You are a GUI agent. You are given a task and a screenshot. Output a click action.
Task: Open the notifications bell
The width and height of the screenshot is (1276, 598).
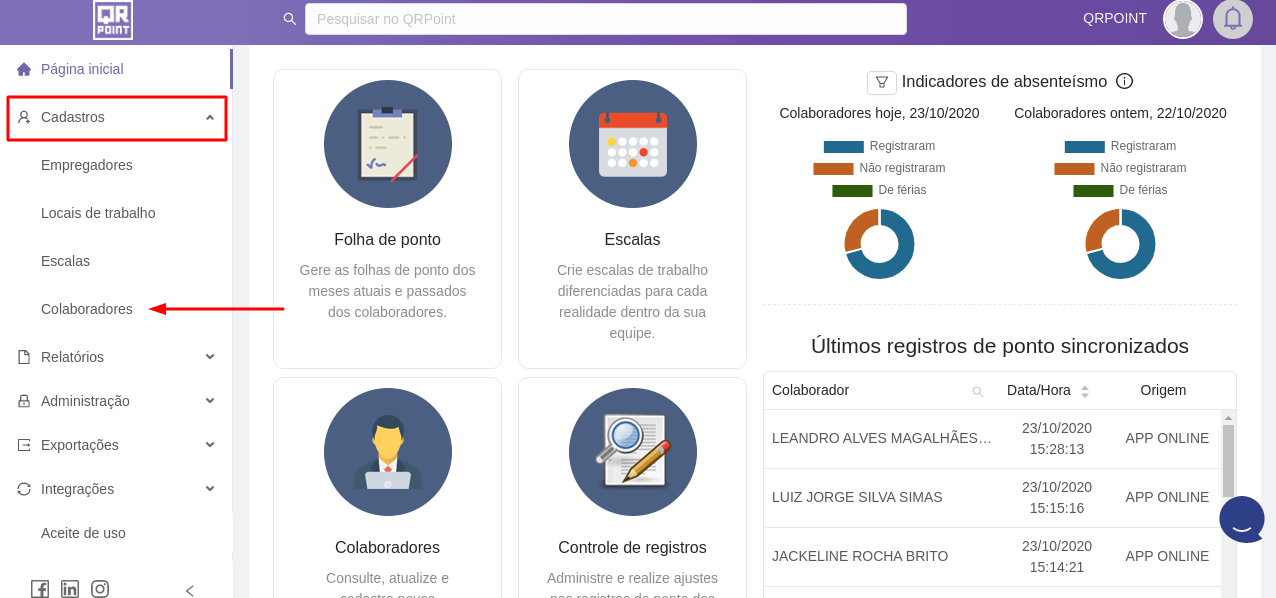1232,19
